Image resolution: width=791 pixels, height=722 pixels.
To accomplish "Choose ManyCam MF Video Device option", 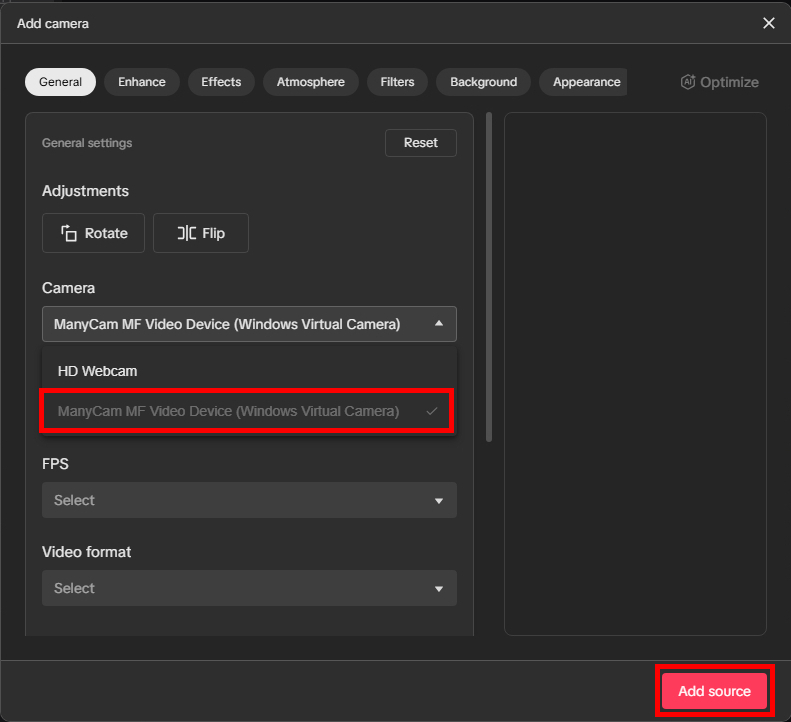I will click(228, 411).
